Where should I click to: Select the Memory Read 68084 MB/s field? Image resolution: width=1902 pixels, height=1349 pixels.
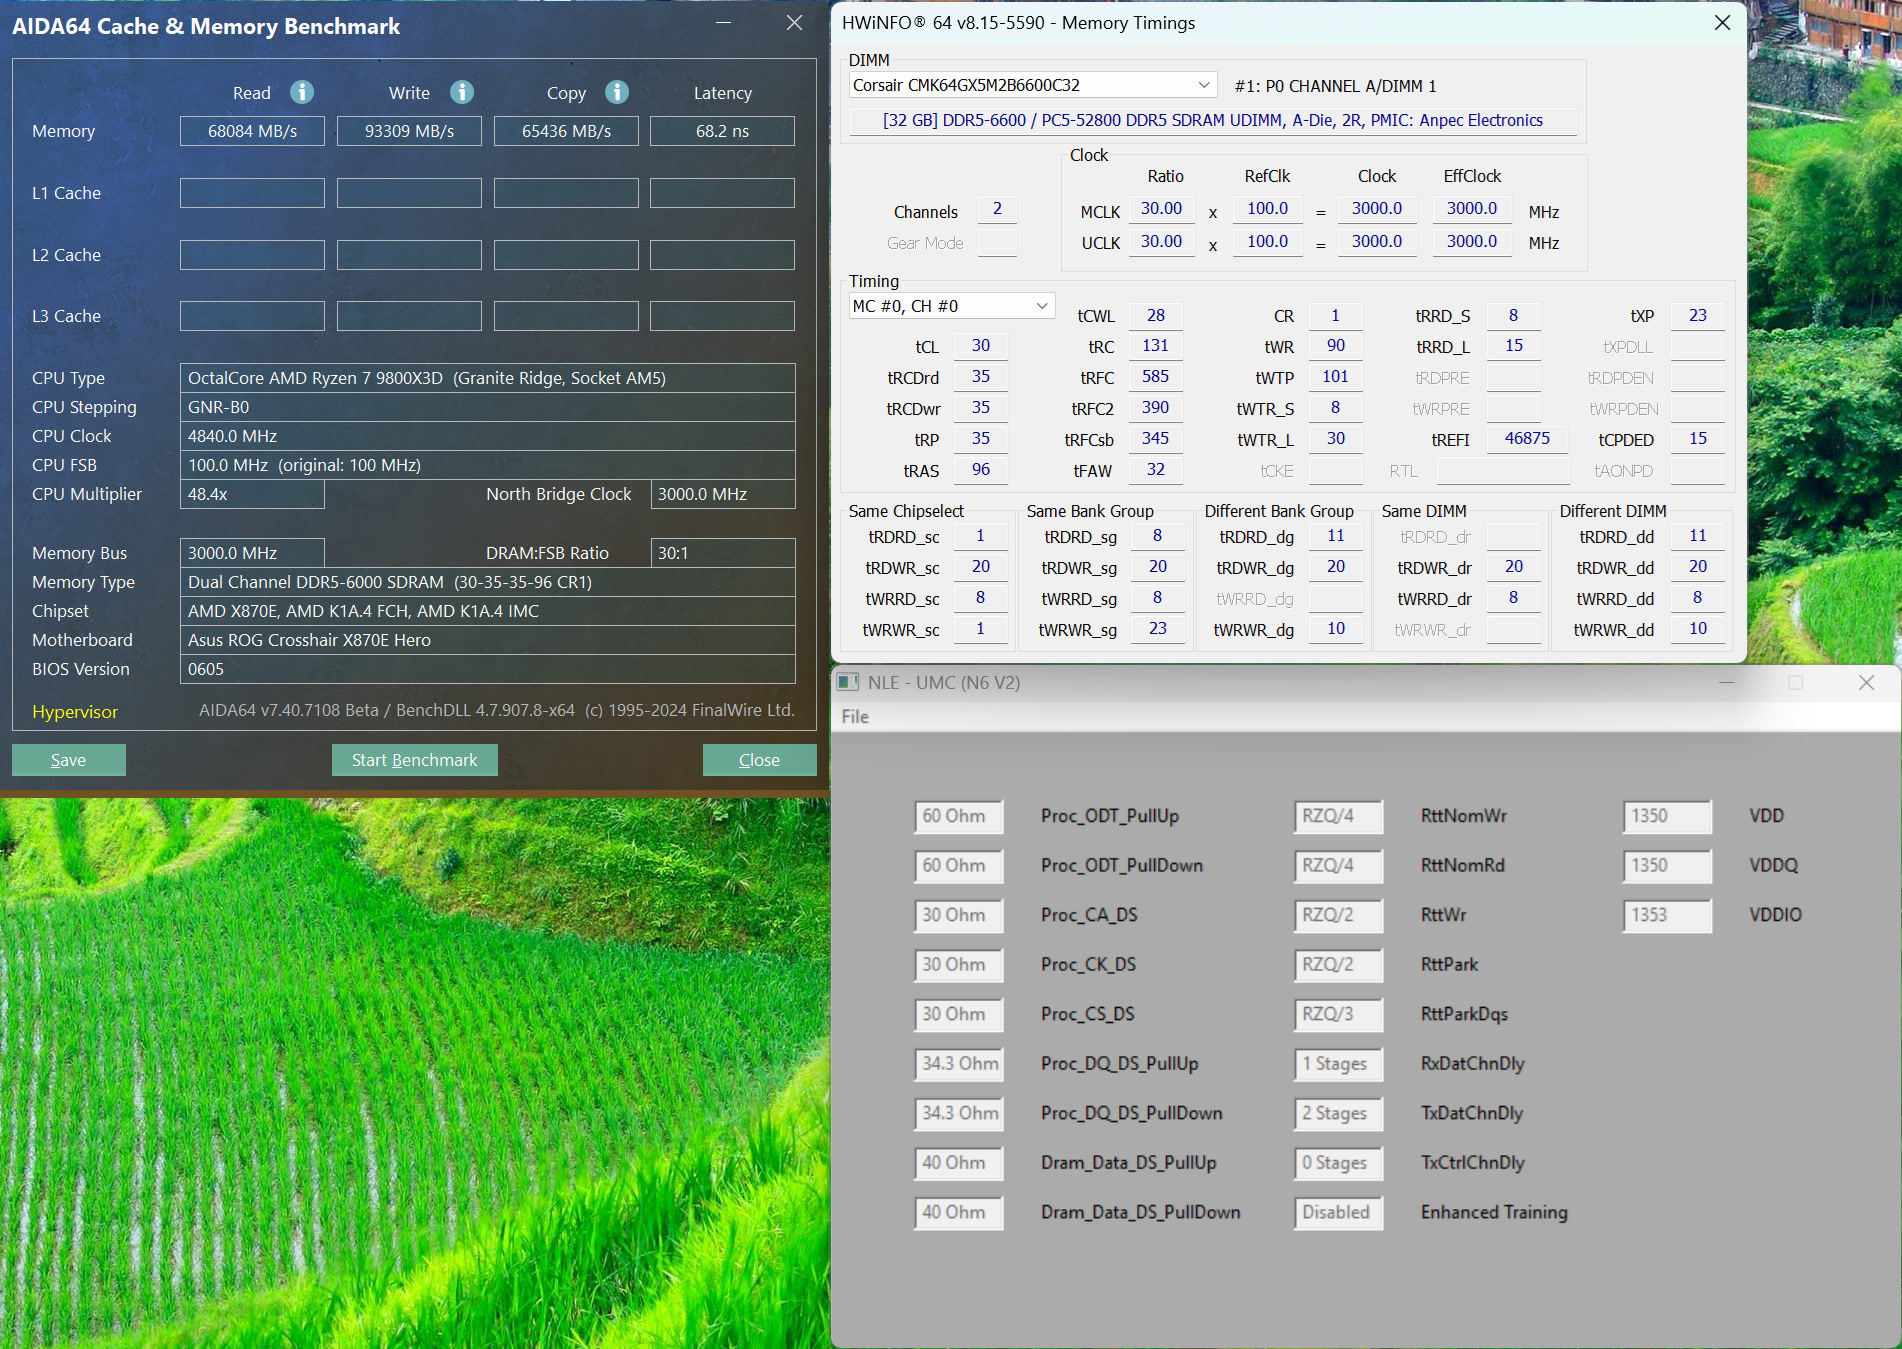coord(252,131)
